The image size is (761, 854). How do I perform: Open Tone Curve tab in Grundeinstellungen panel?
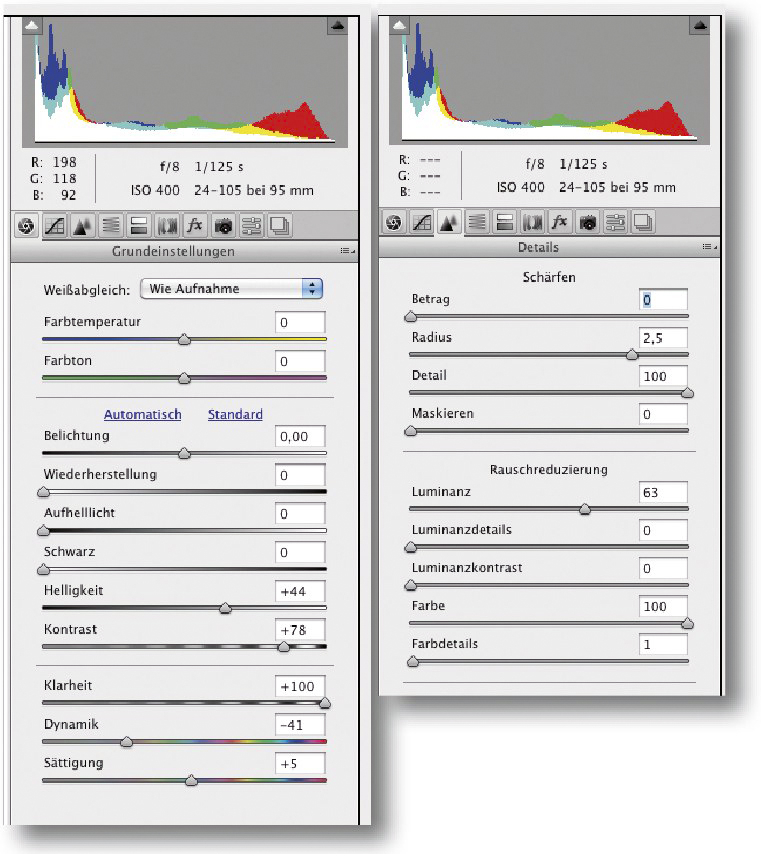click(x=54, y=225)
